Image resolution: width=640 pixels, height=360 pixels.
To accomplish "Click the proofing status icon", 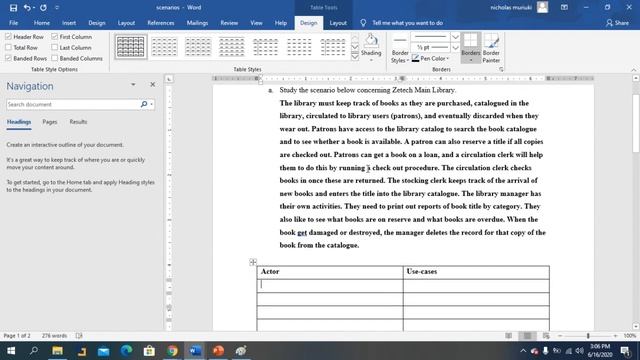I will 79,336.
